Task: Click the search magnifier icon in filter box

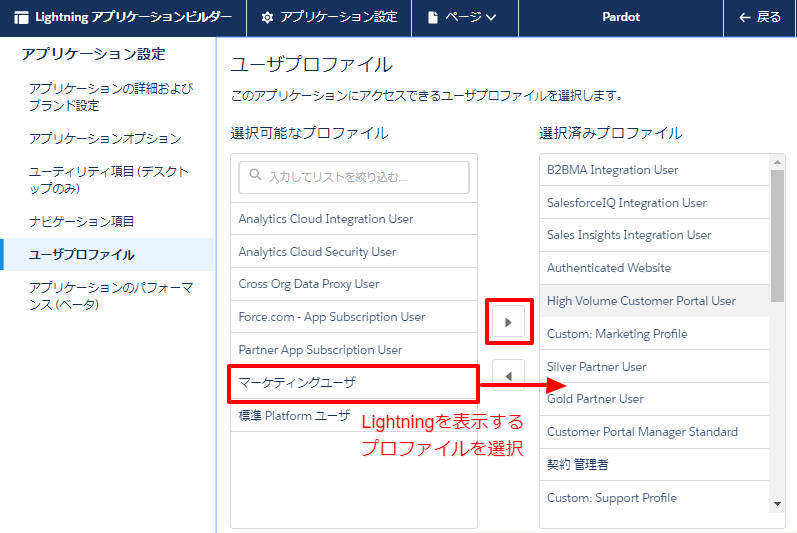Action: pos(255,175)
